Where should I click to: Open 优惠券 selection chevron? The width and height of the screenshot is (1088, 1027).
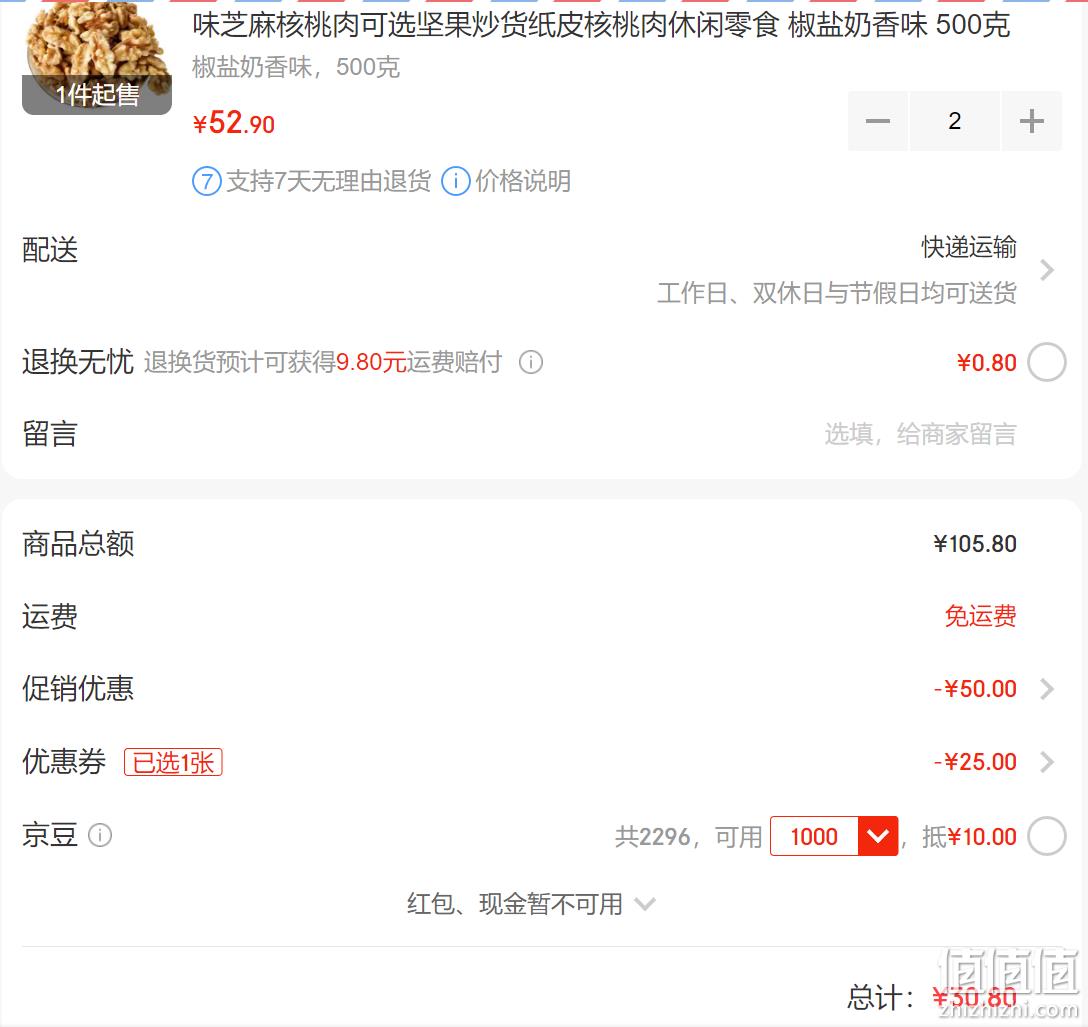(1047, 762)
